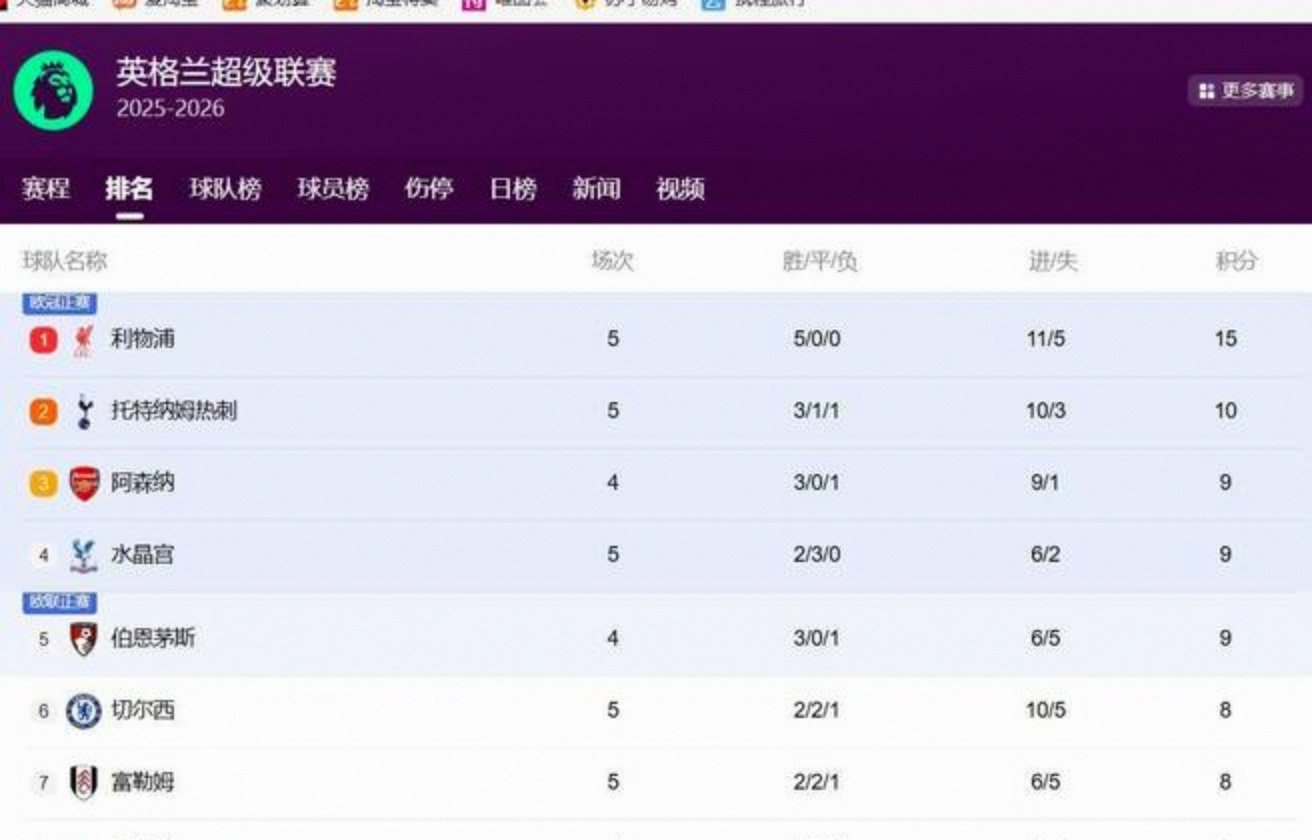Image resolution: width=1312 pixels, height=840 pixels.
Task: Open the 视频 tab
Action: [681, 189]
